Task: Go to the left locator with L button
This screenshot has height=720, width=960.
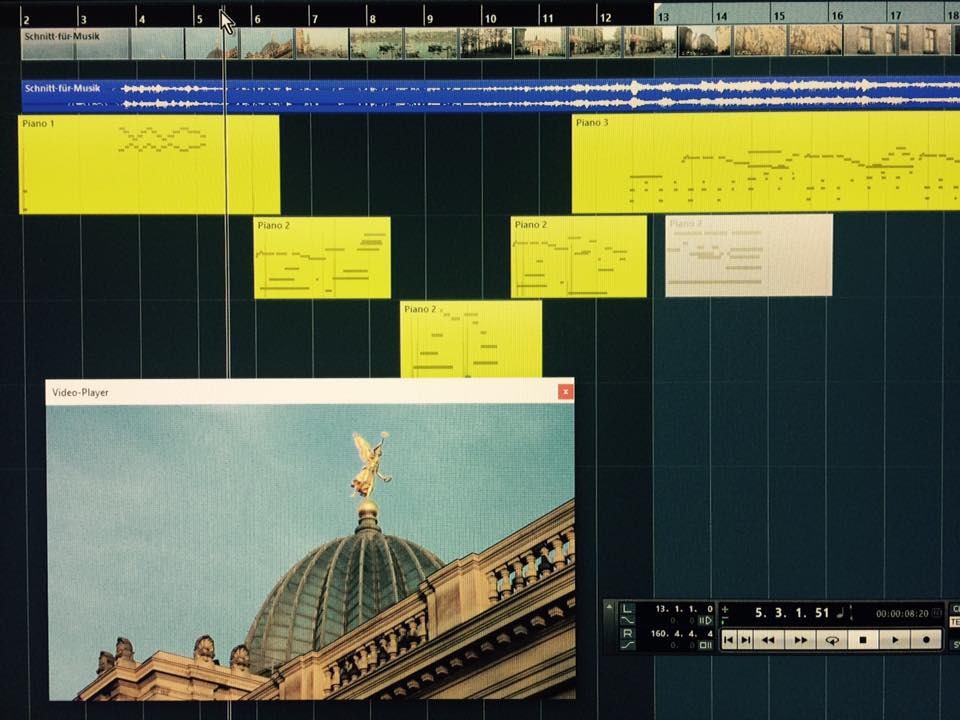Action: (628, 609)
